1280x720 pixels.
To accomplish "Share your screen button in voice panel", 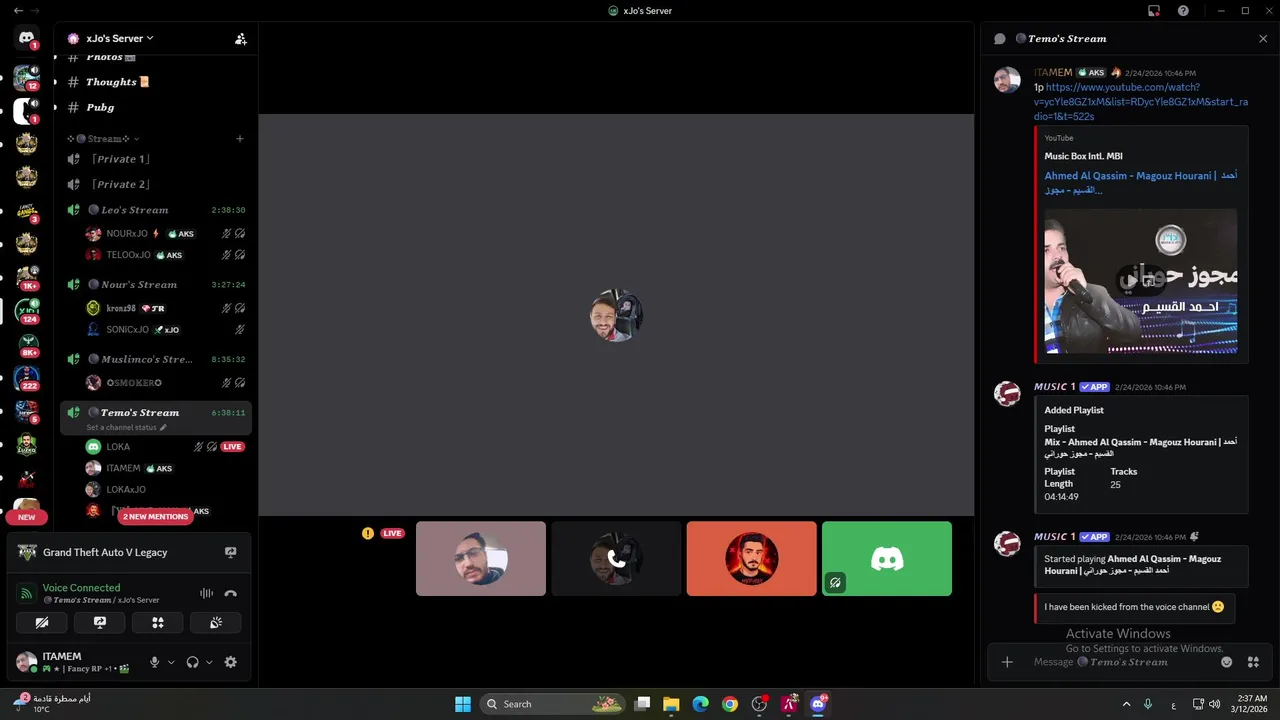I will coord(100,622).
